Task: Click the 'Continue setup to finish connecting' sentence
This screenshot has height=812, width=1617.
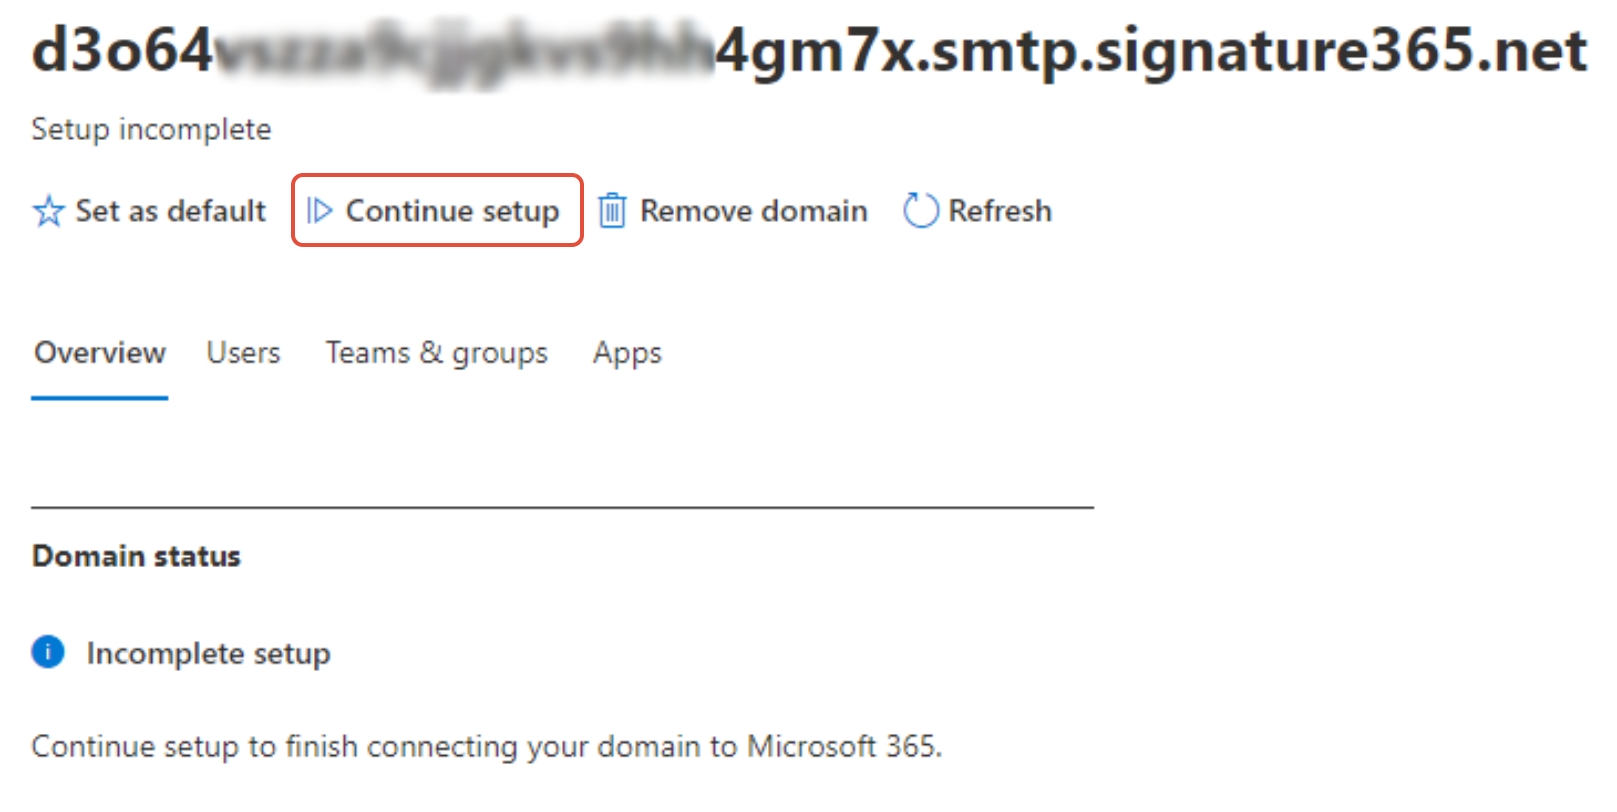Action: point(487,747)
